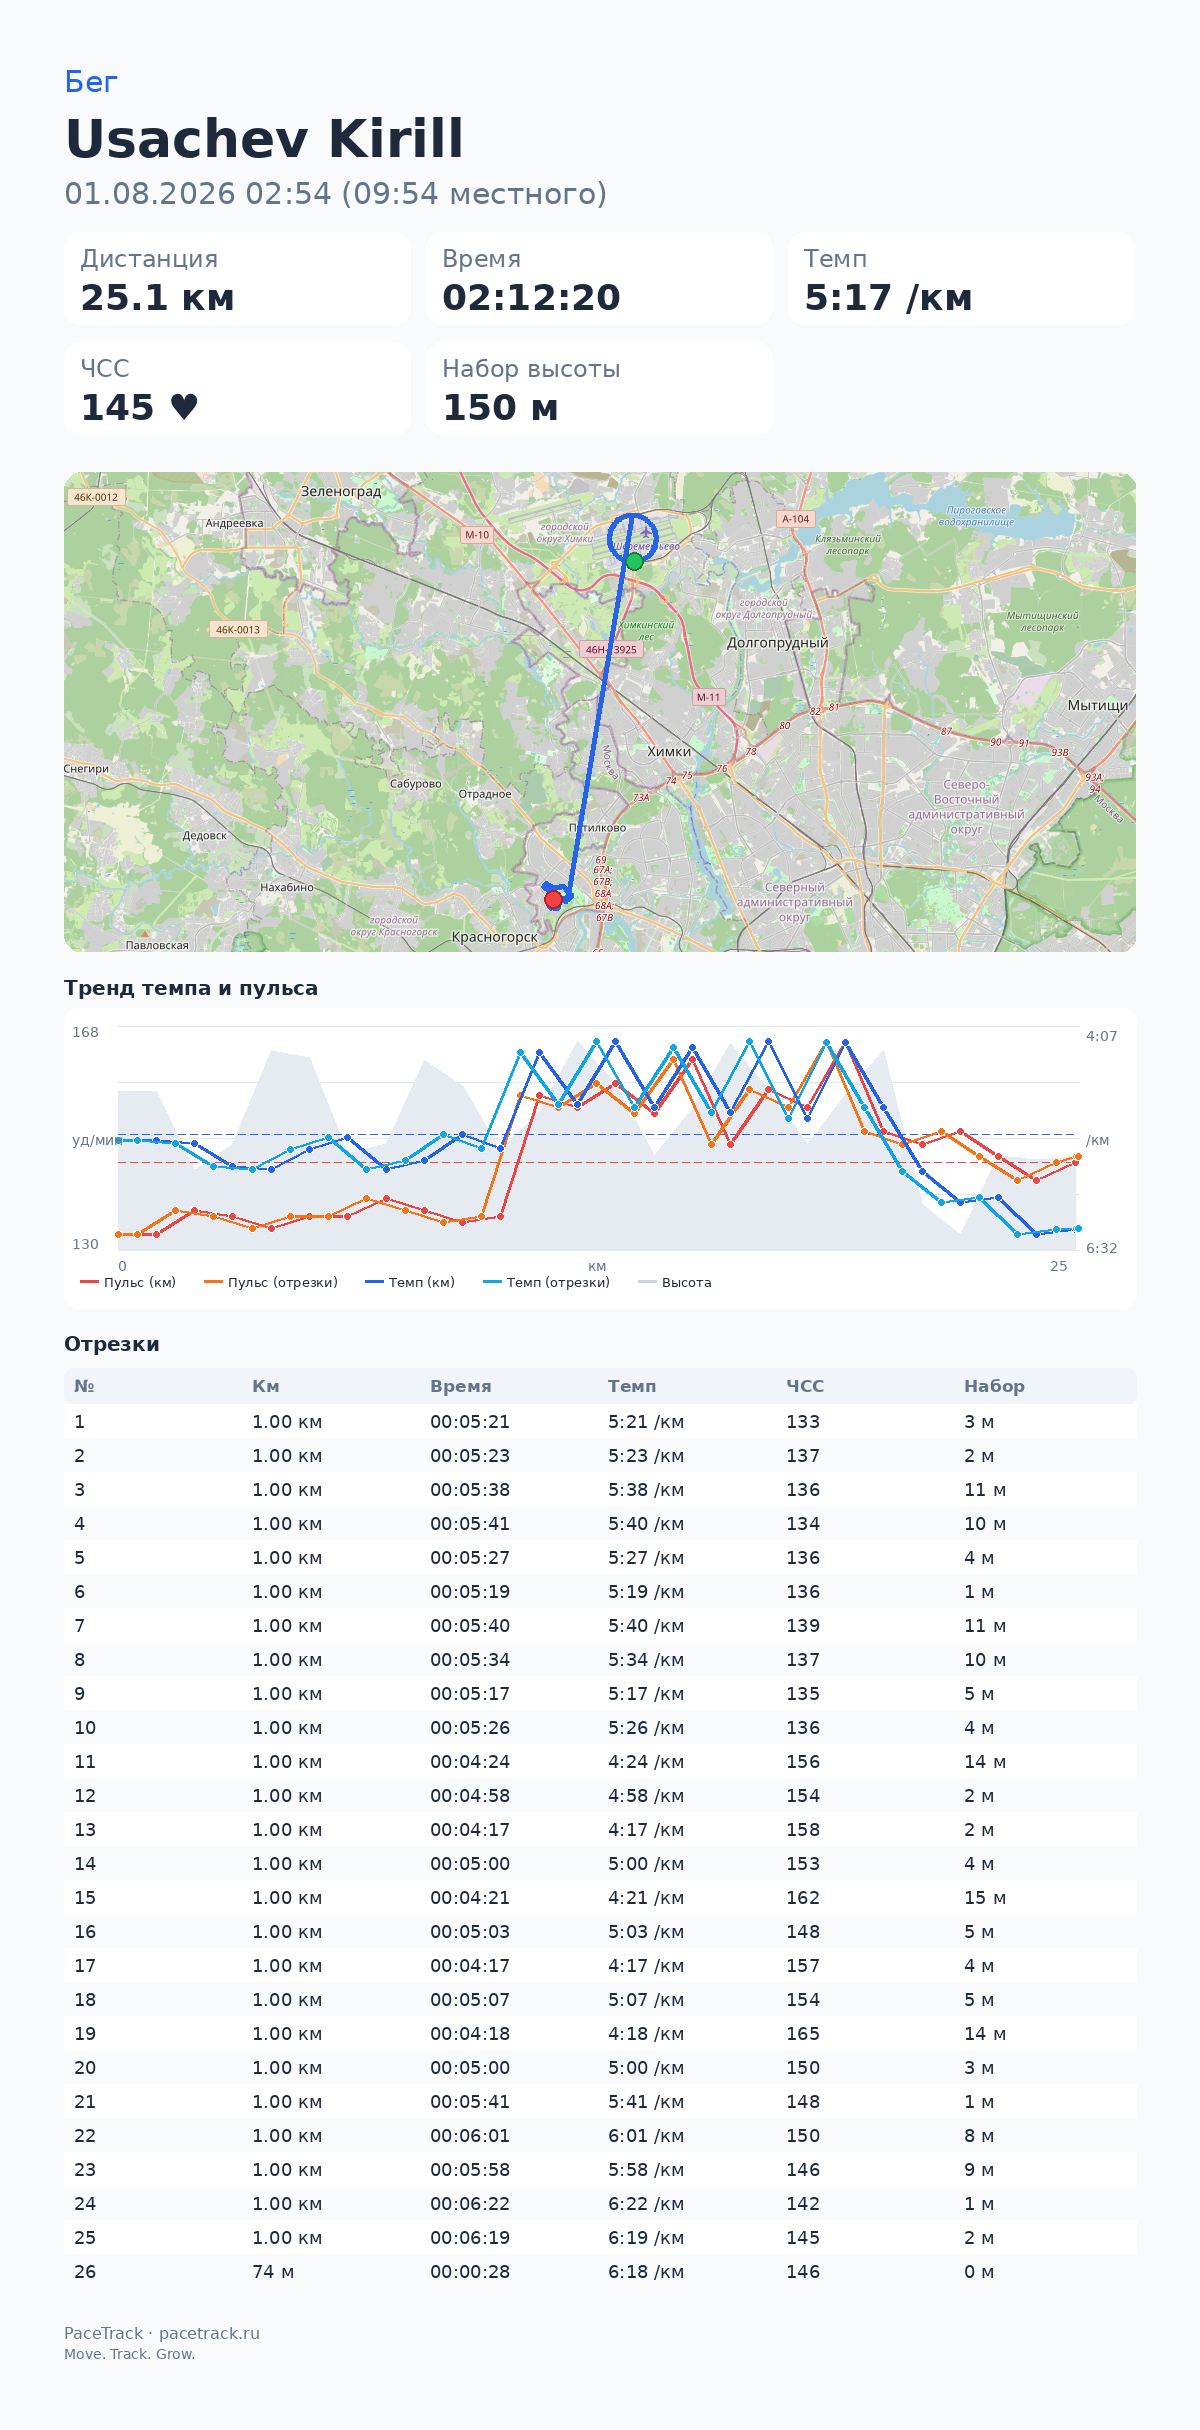
Task: Click the M-11 road badge on map
Action: pos(708,697)
